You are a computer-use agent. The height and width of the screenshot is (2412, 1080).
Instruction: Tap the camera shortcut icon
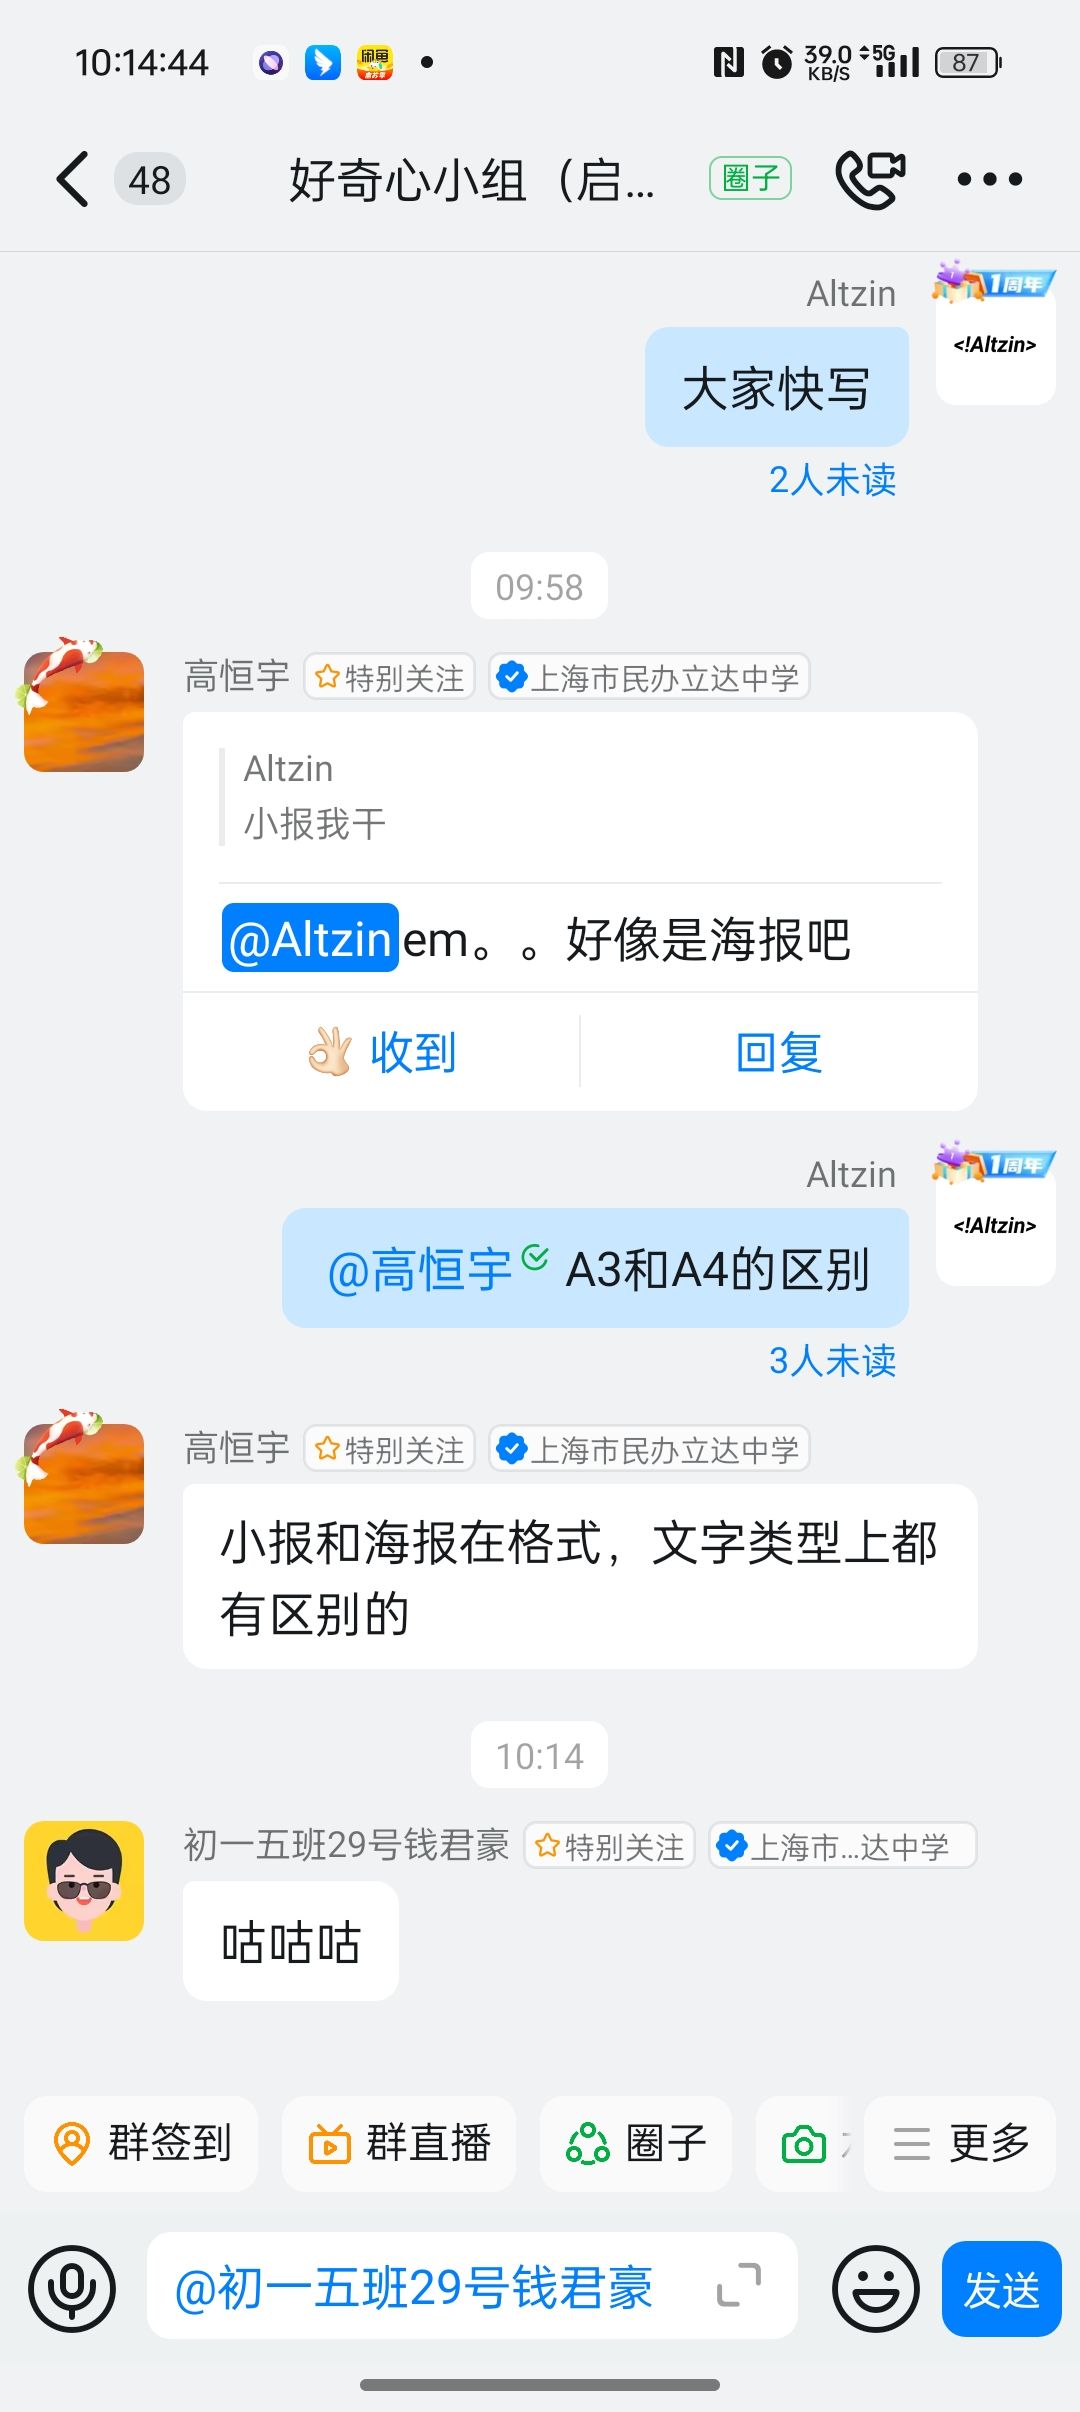(804, 2144)
